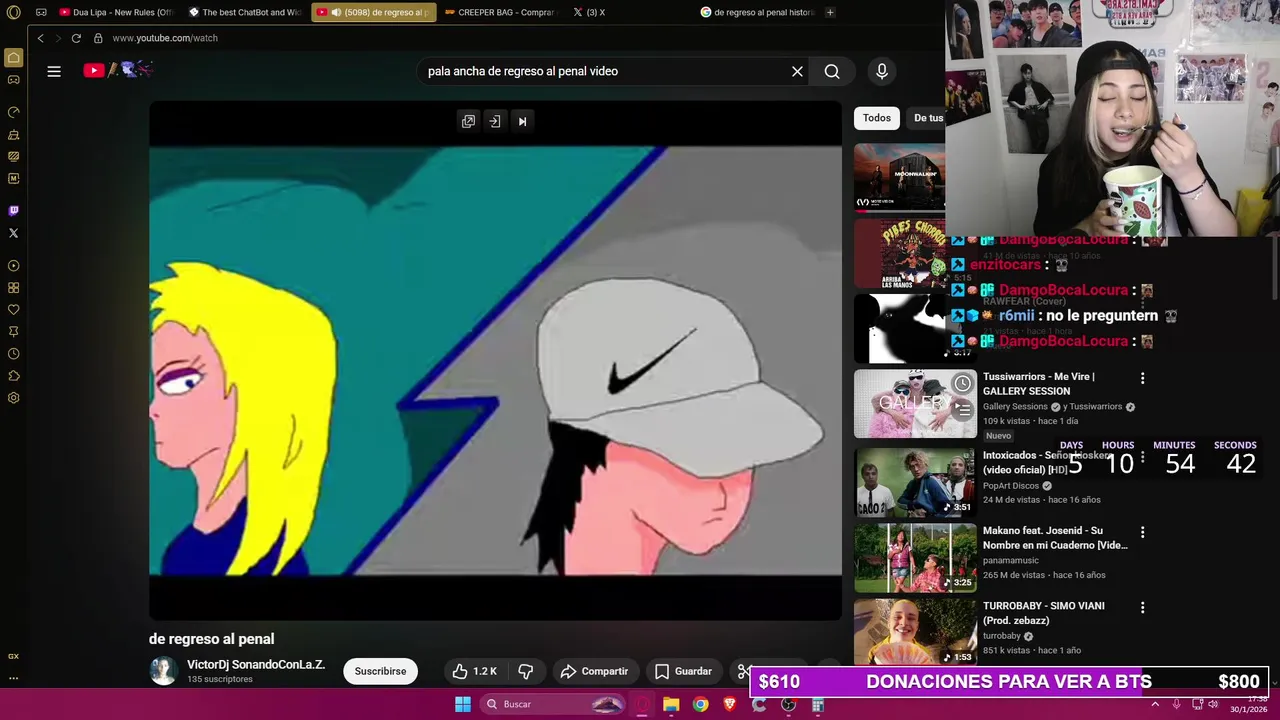Open options for Tussiwarriors - Me Vire

pyautogui.click(x=1142, y=378)
